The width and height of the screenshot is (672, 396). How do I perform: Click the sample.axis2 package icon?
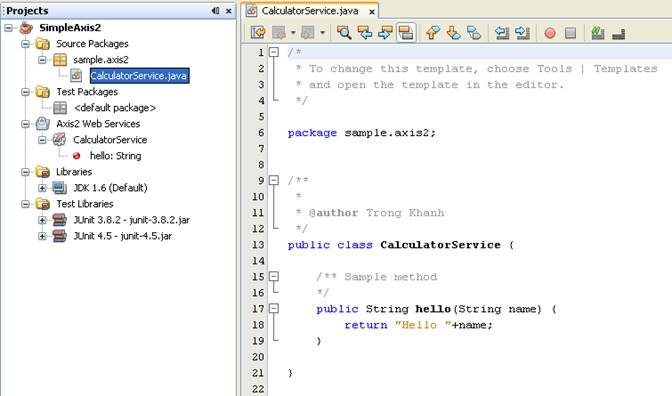[x=60, y=60]
